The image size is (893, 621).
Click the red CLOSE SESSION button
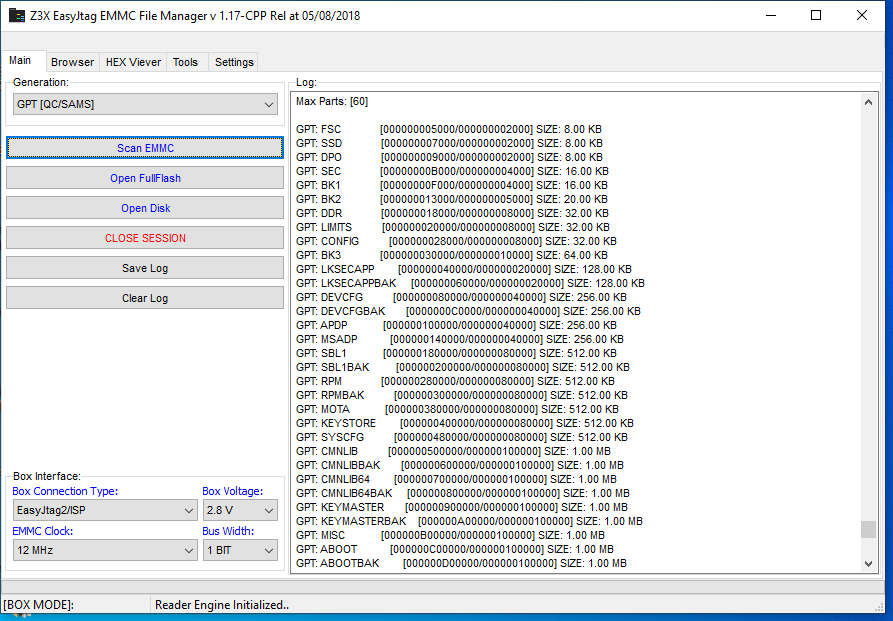pyautogui.click(x=145, y=238)
